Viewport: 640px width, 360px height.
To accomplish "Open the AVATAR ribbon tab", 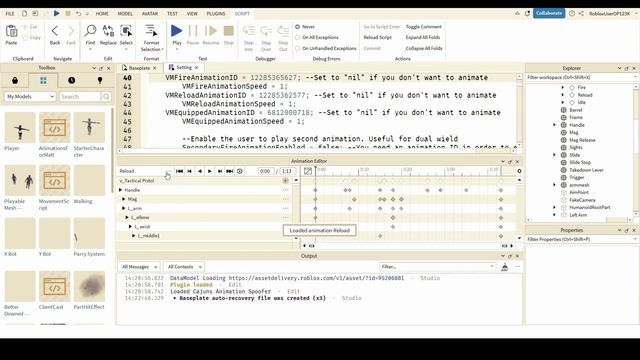I will coord(150,14).
